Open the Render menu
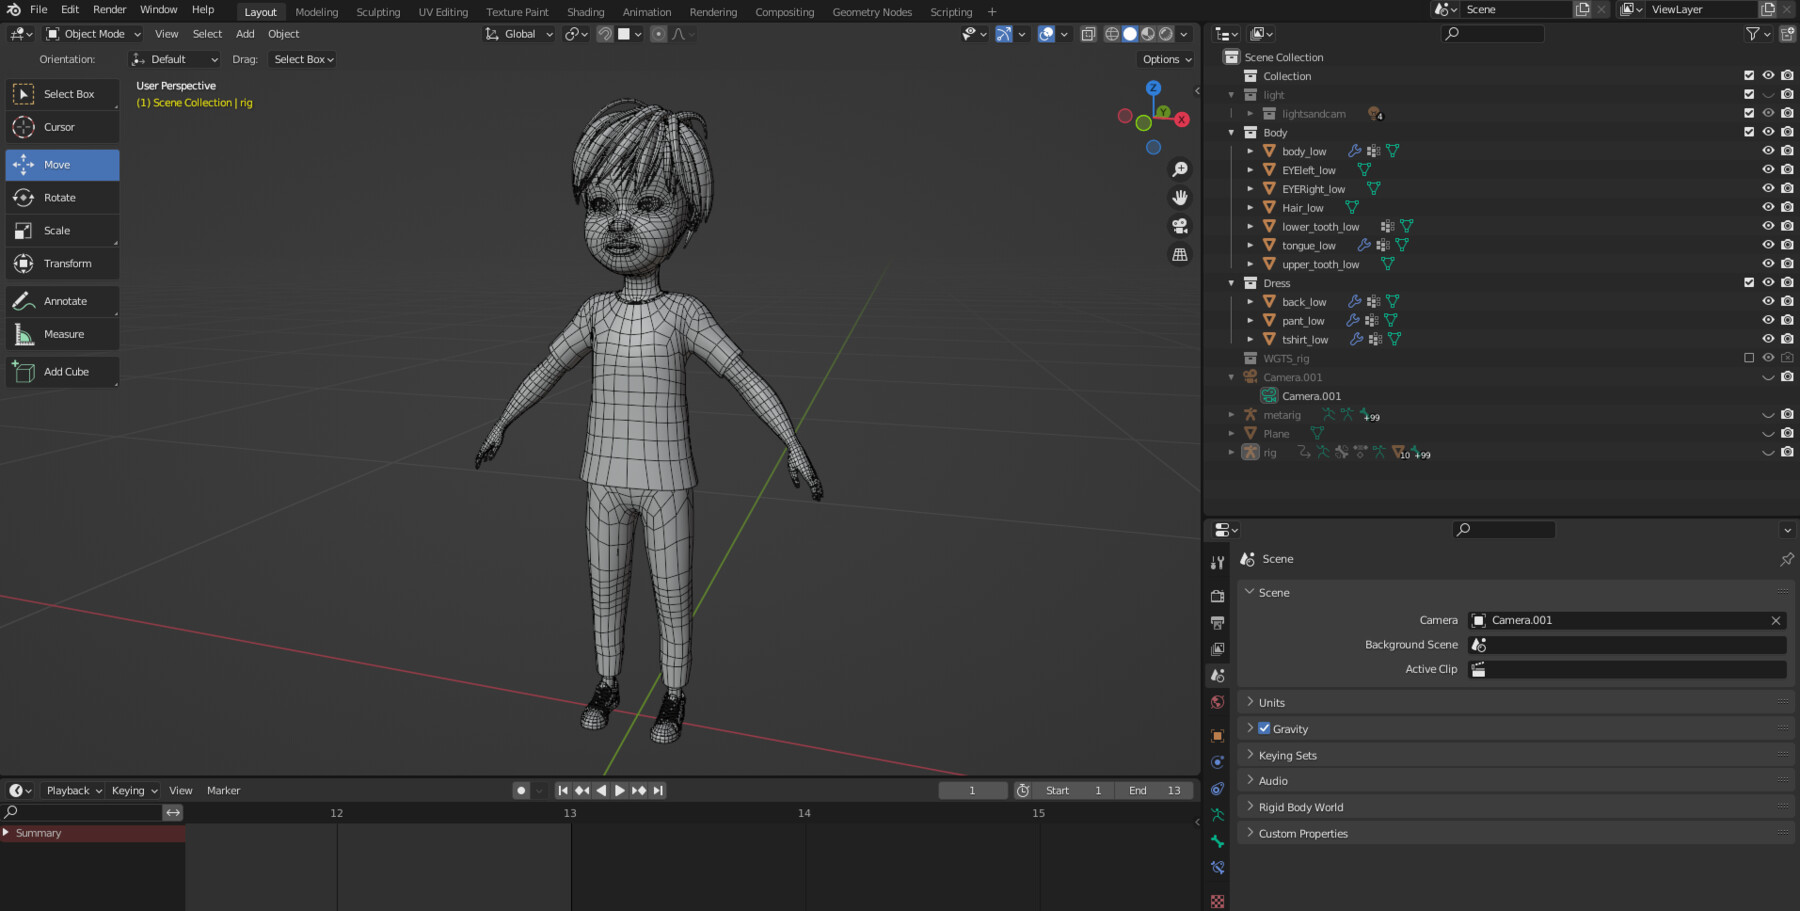Image resolution: width=1800 pixels, height=911 pixels. coord(109,9)
